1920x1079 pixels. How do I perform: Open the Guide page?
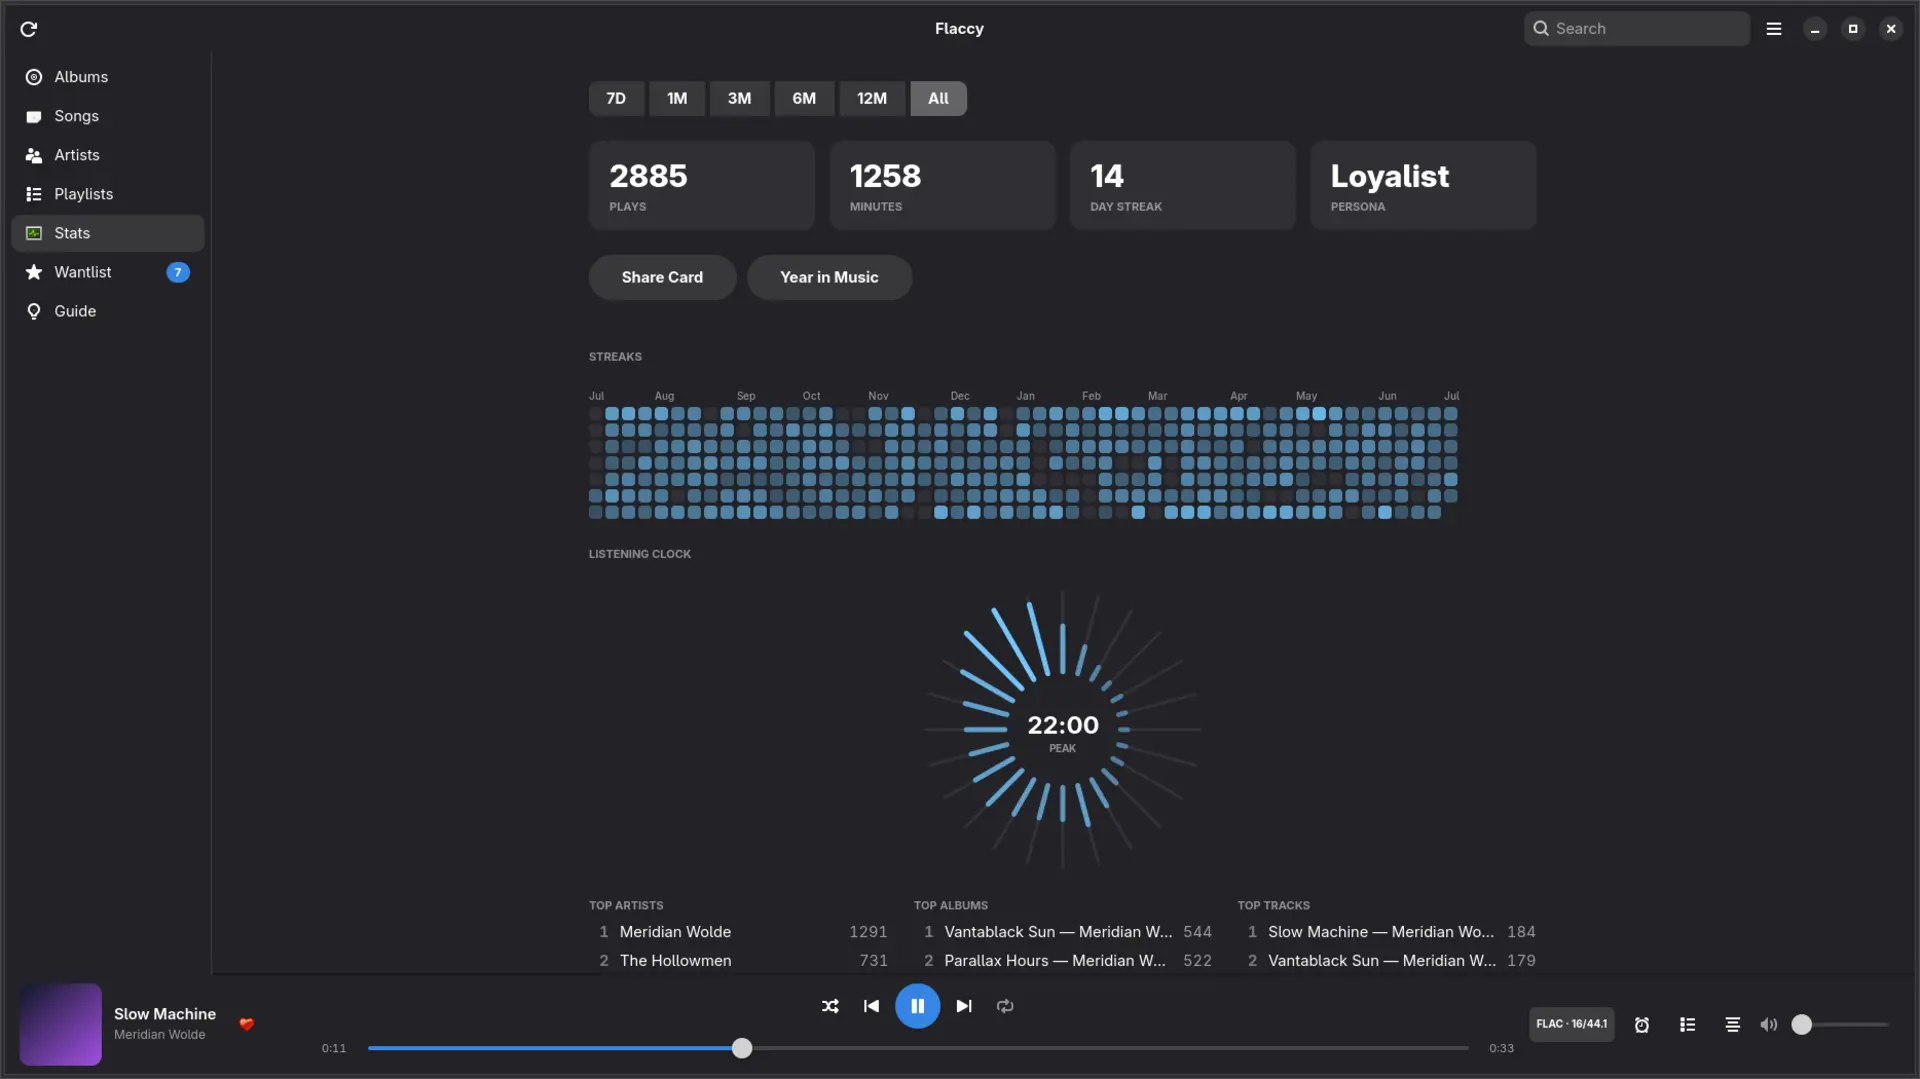107,311
